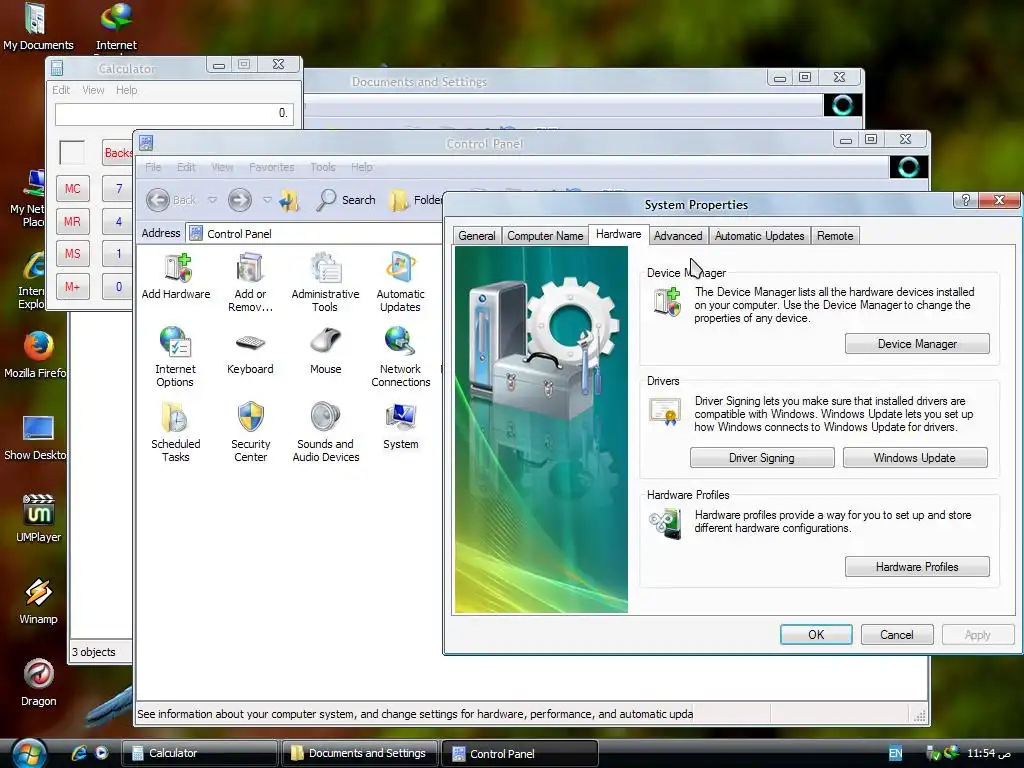This screenshot has height=768, width=1024.
Task: Open Dragon desktop icon
Action: 39,683
